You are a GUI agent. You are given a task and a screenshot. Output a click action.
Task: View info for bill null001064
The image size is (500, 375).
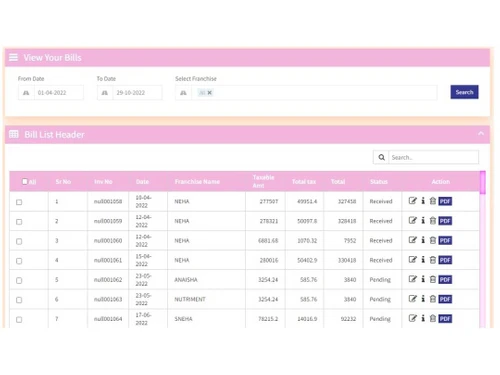[423, 318]
